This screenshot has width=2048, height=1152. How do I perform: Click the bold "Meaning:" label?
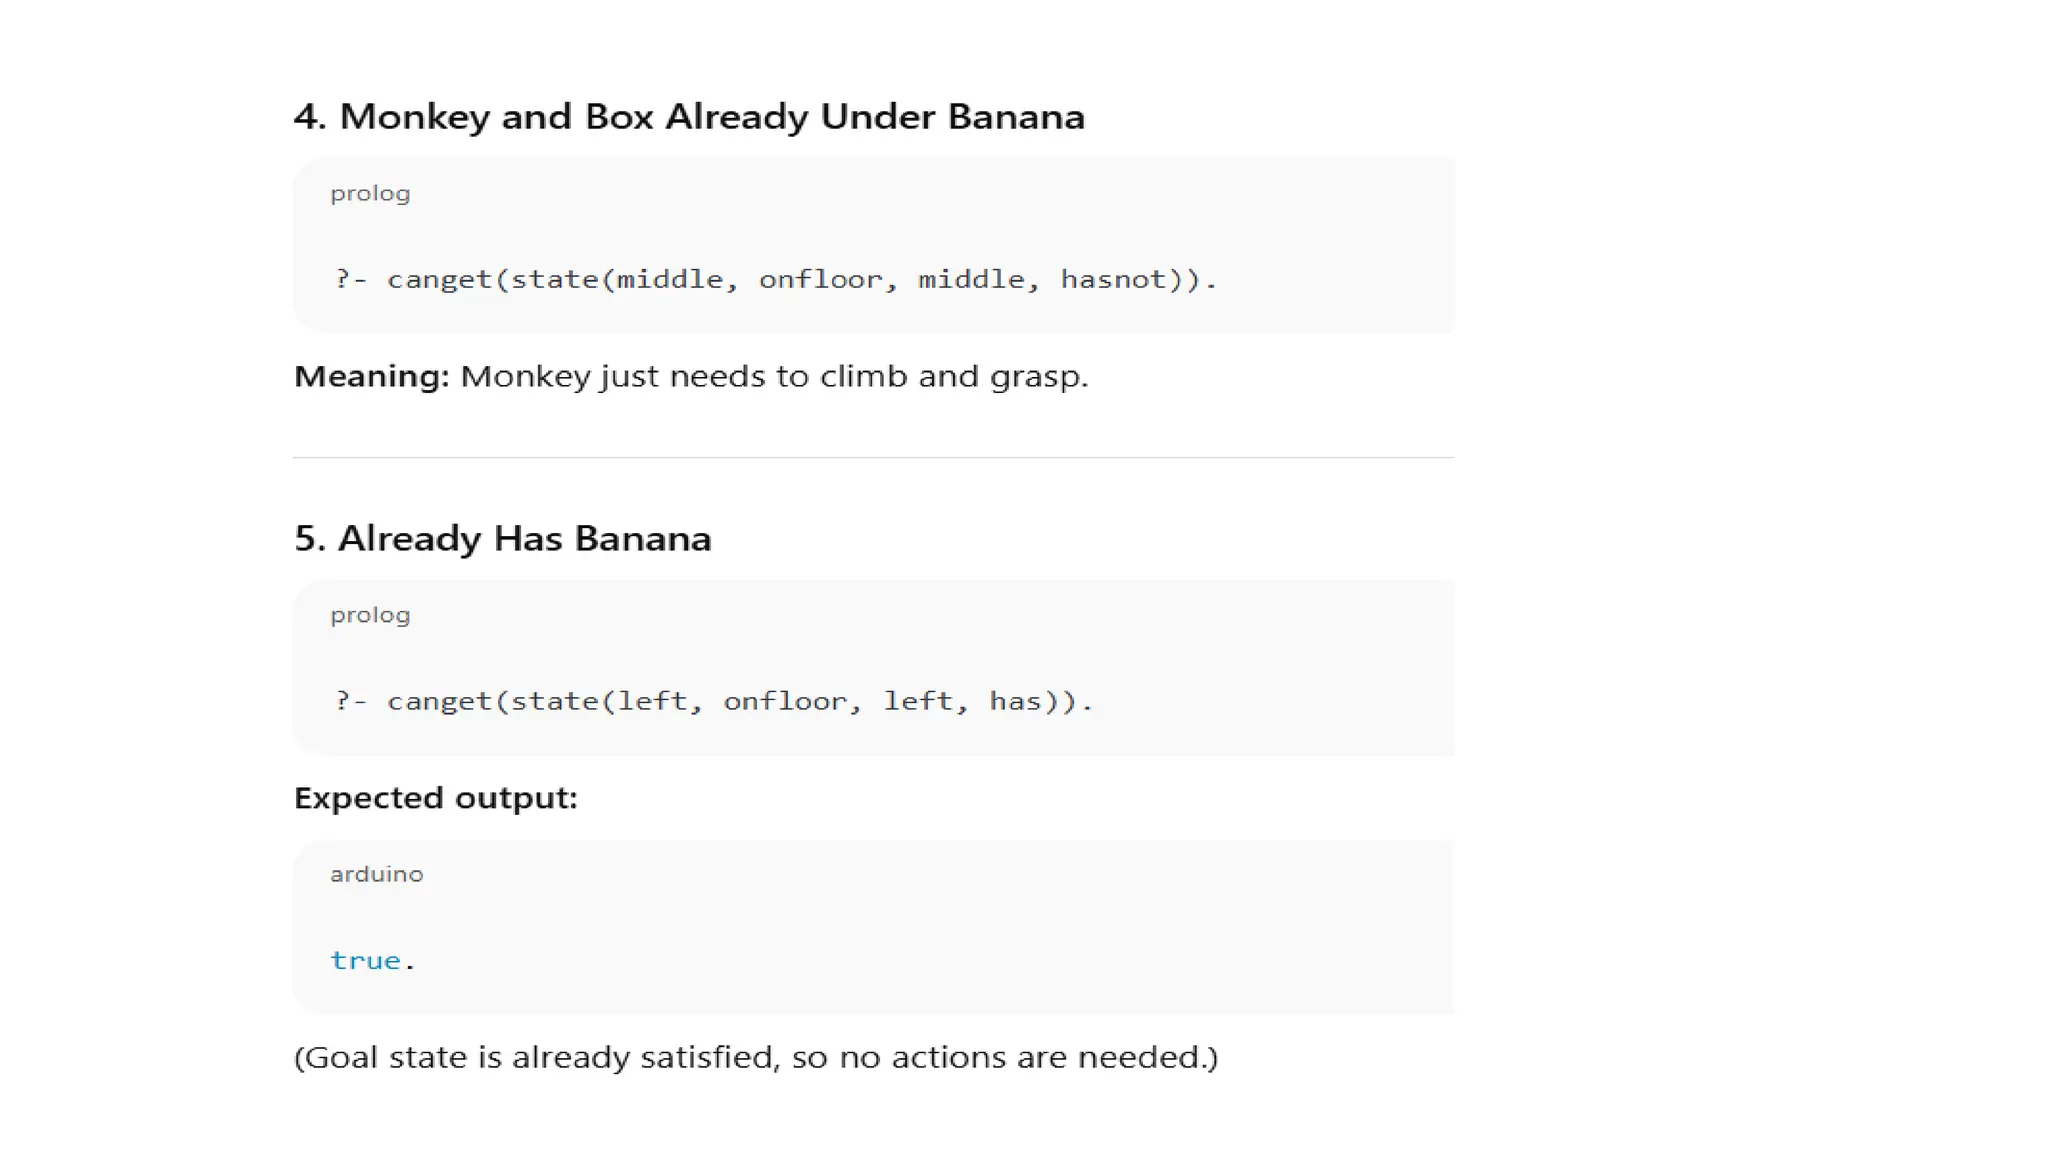371,376
